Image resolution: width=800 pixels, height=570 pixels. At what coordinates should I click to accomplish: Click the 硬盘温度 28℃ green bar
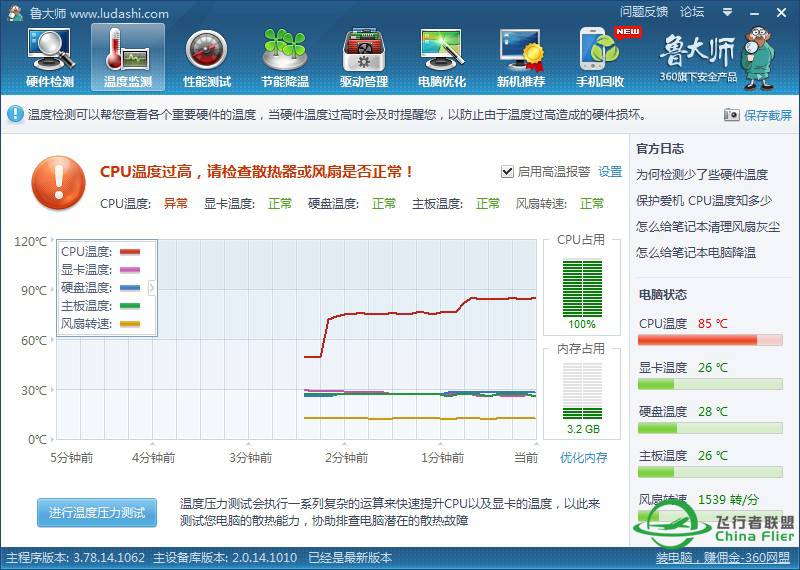click(710, 428)
